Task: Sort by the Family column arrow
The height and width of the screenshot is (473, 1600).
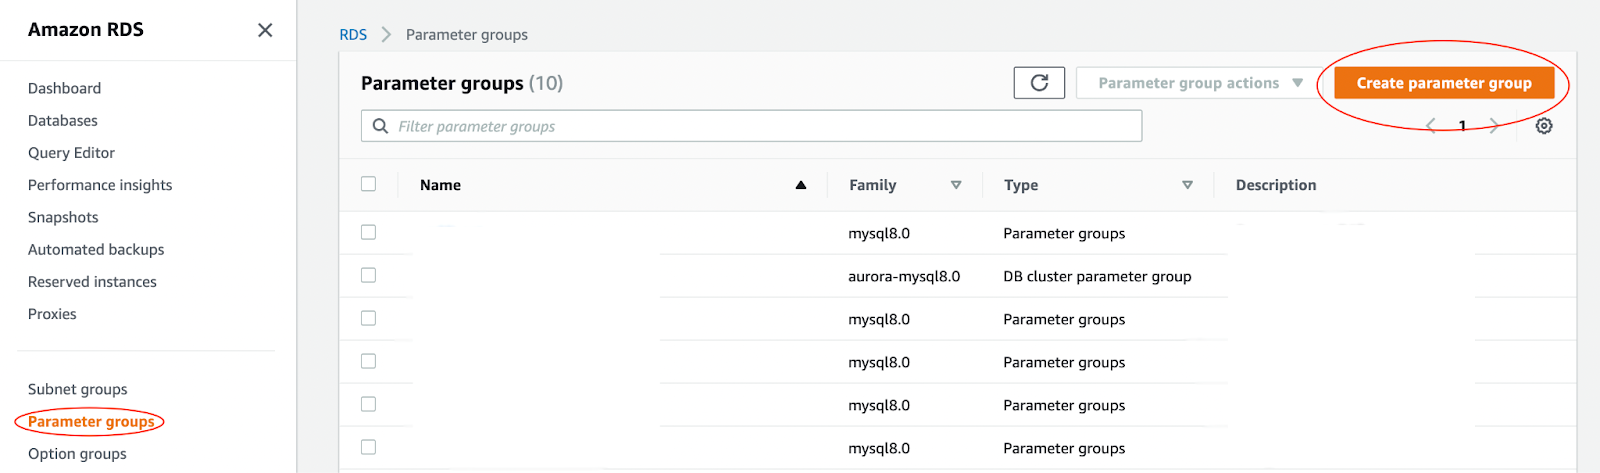Action: coord(956,185)
